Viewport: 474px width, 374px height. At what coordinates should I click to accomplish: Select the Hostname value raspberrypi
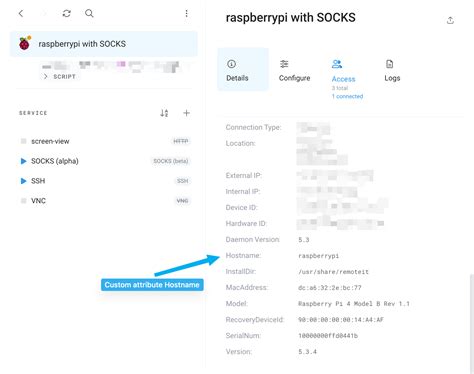(318, 256)
